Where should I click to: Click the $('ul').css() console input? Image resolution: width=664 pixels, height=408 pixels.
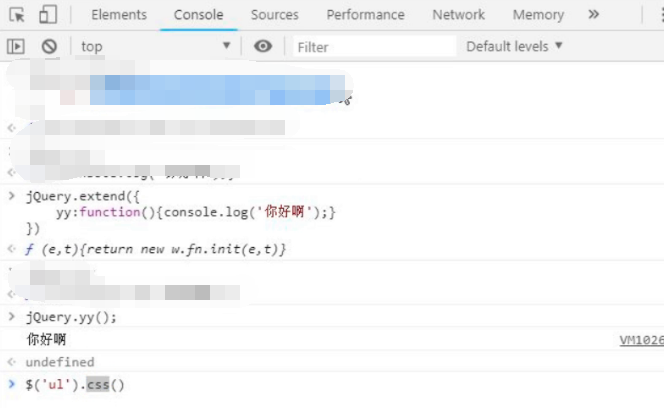[x=75, y=385]
